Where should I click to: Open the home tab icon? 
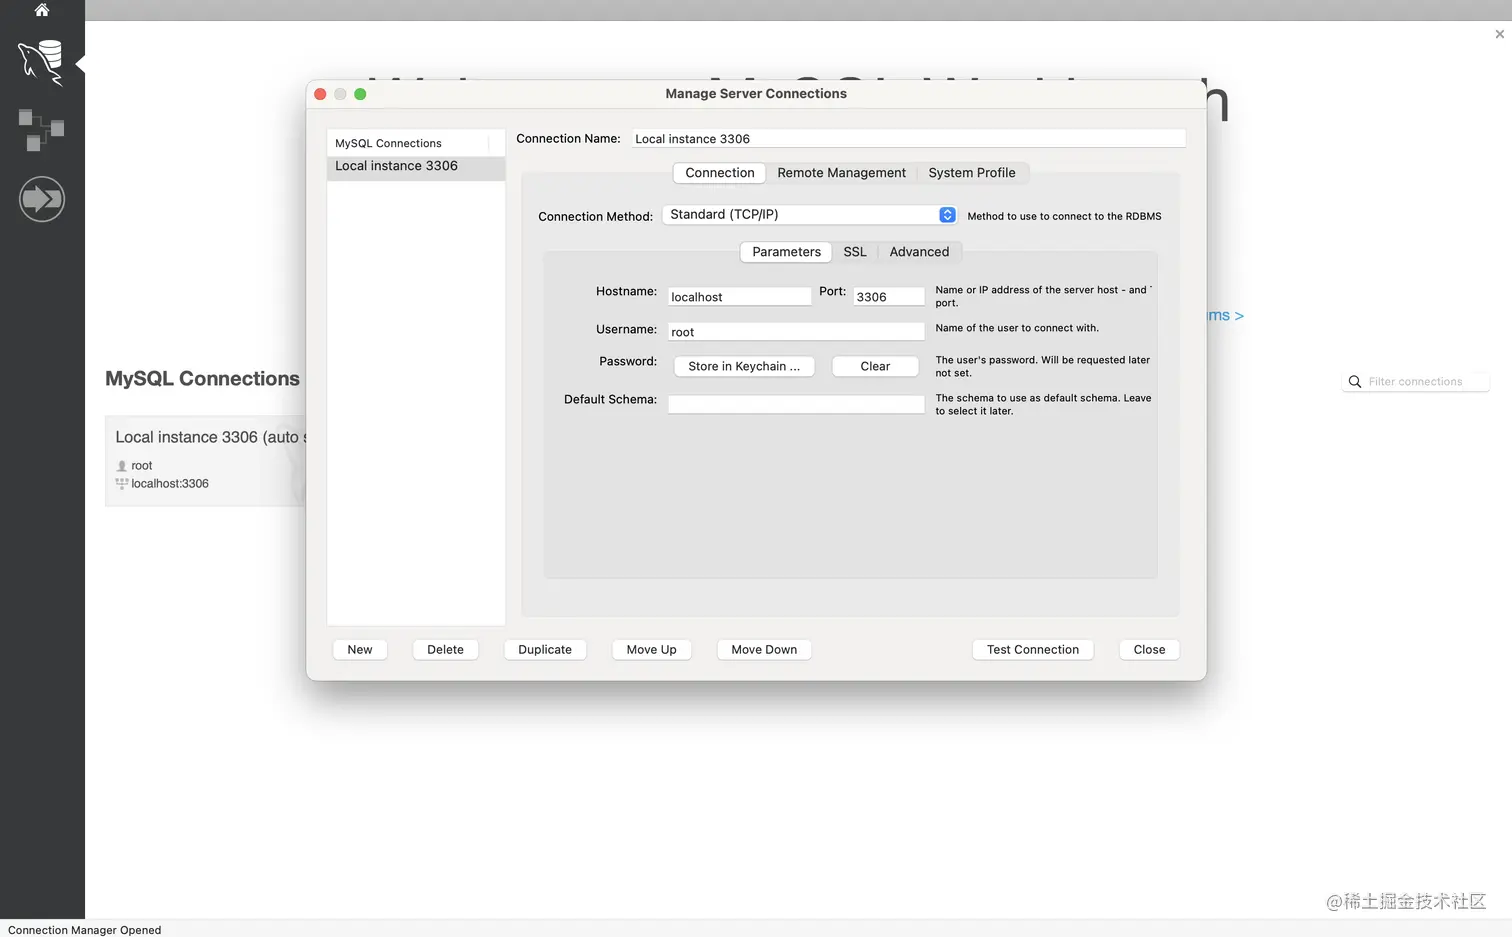[x=42, y=9]
